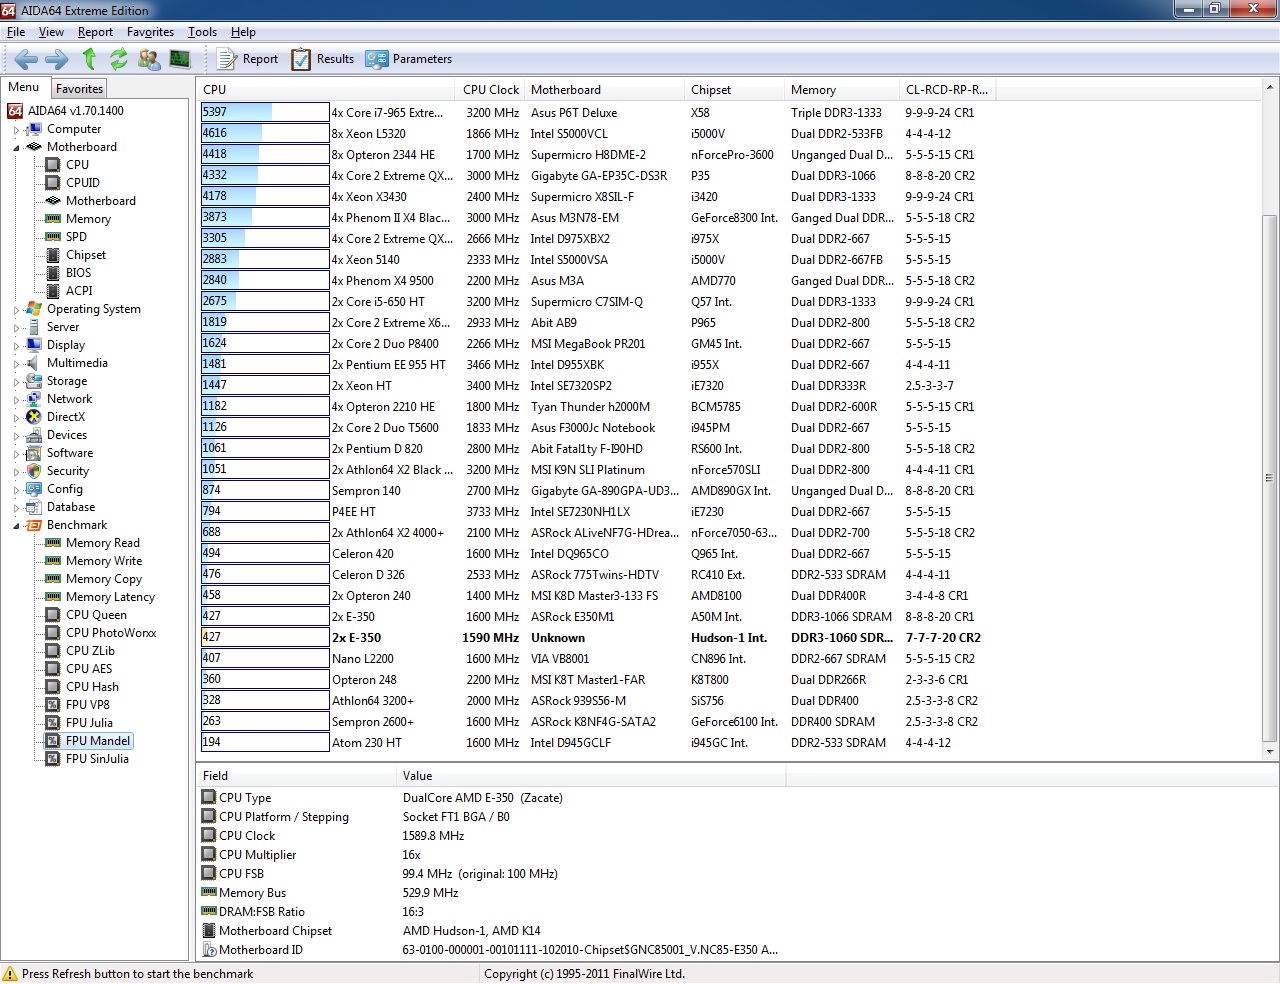Viewport: 1280px width, 984px height.
Task: Sort by the CL-RCD-RP-R... column header
Action: click(947, 90)
